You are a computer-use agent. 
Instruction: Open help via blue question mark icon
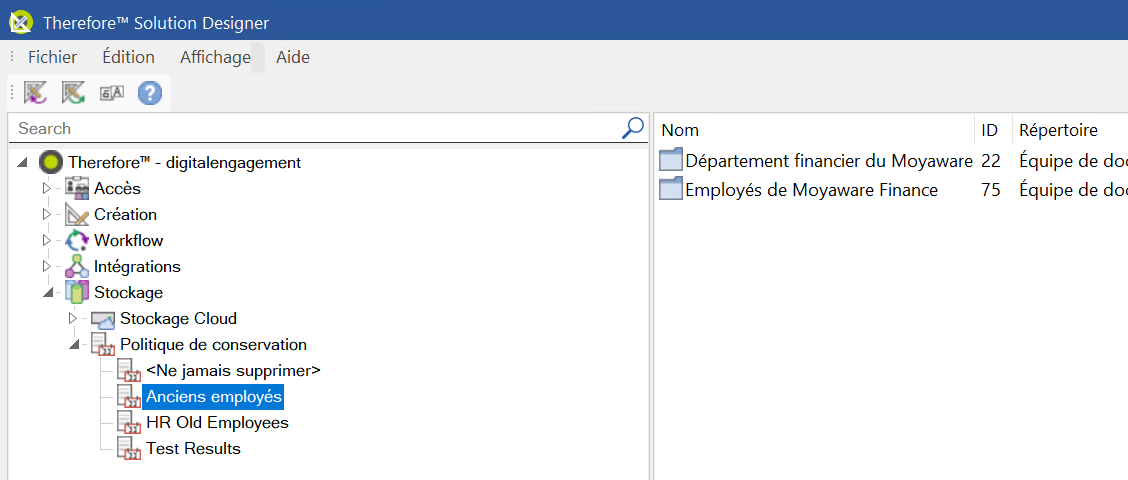tap(149, 93)
